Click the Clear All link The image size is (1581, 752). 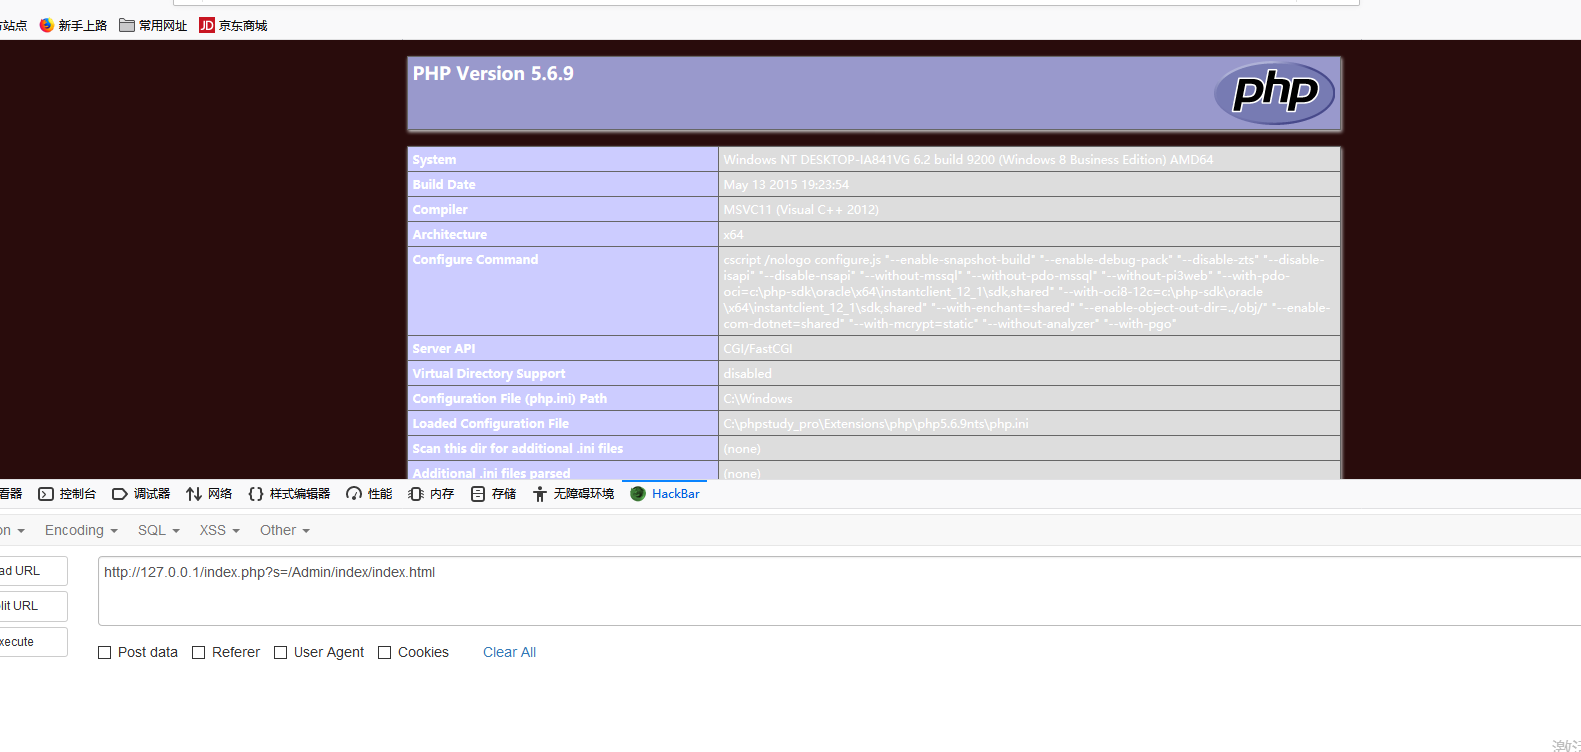(509, 652)
